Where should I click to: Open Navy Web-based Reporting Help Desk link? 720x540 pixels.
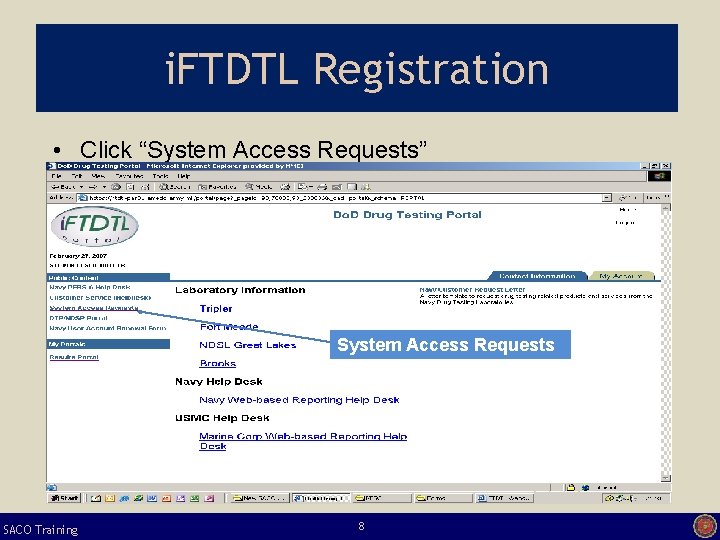(x=299, y=400)
